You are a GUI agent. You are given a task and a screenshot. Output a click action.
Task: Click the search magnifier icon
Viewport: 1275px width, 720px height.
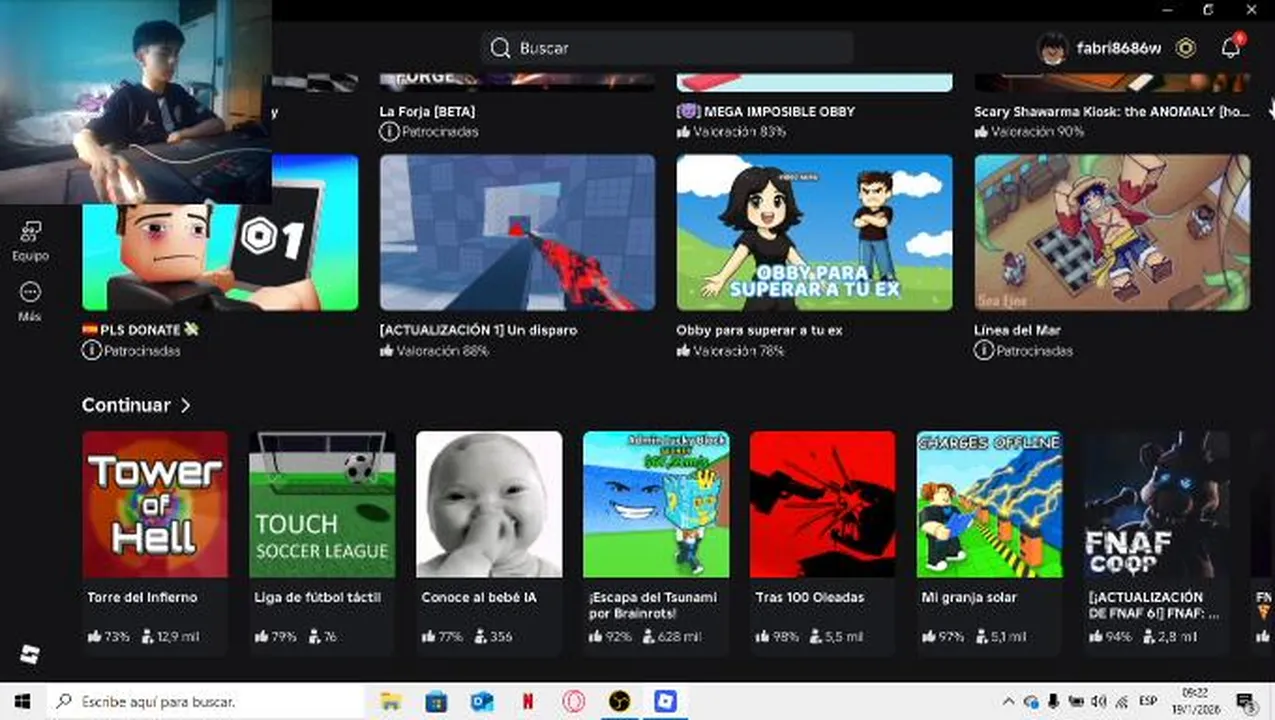[x=500, y=48]
